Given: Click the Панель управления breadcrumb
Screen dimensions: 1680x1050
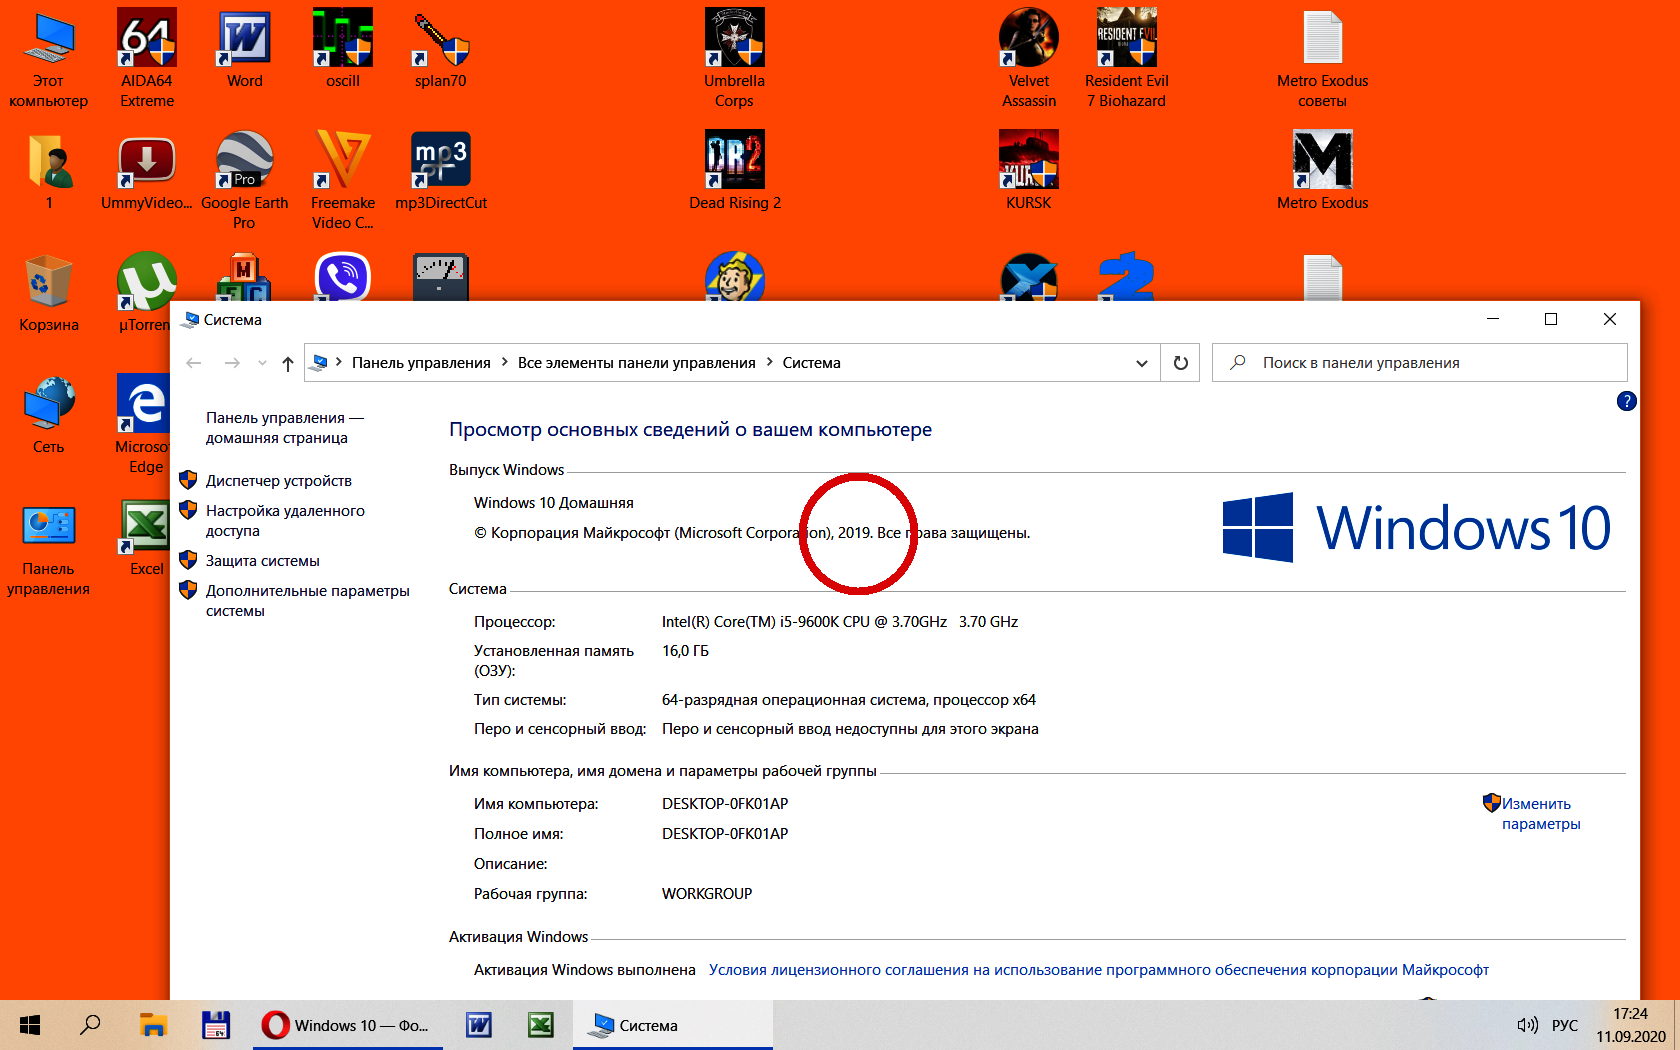Looking at the screenshot, I should (x=421, y=363).
